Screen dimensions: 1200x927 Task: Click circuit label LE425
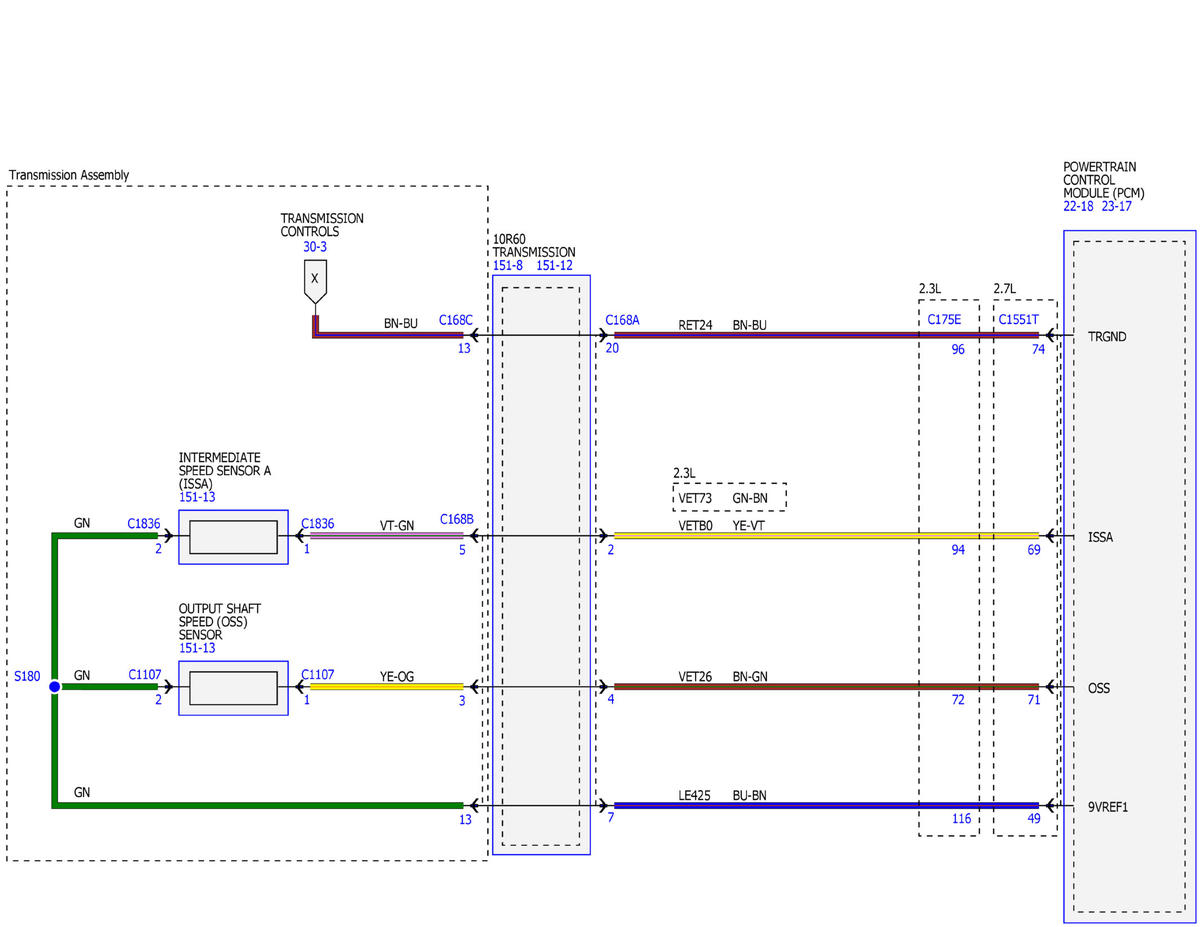tap(694, 796)
